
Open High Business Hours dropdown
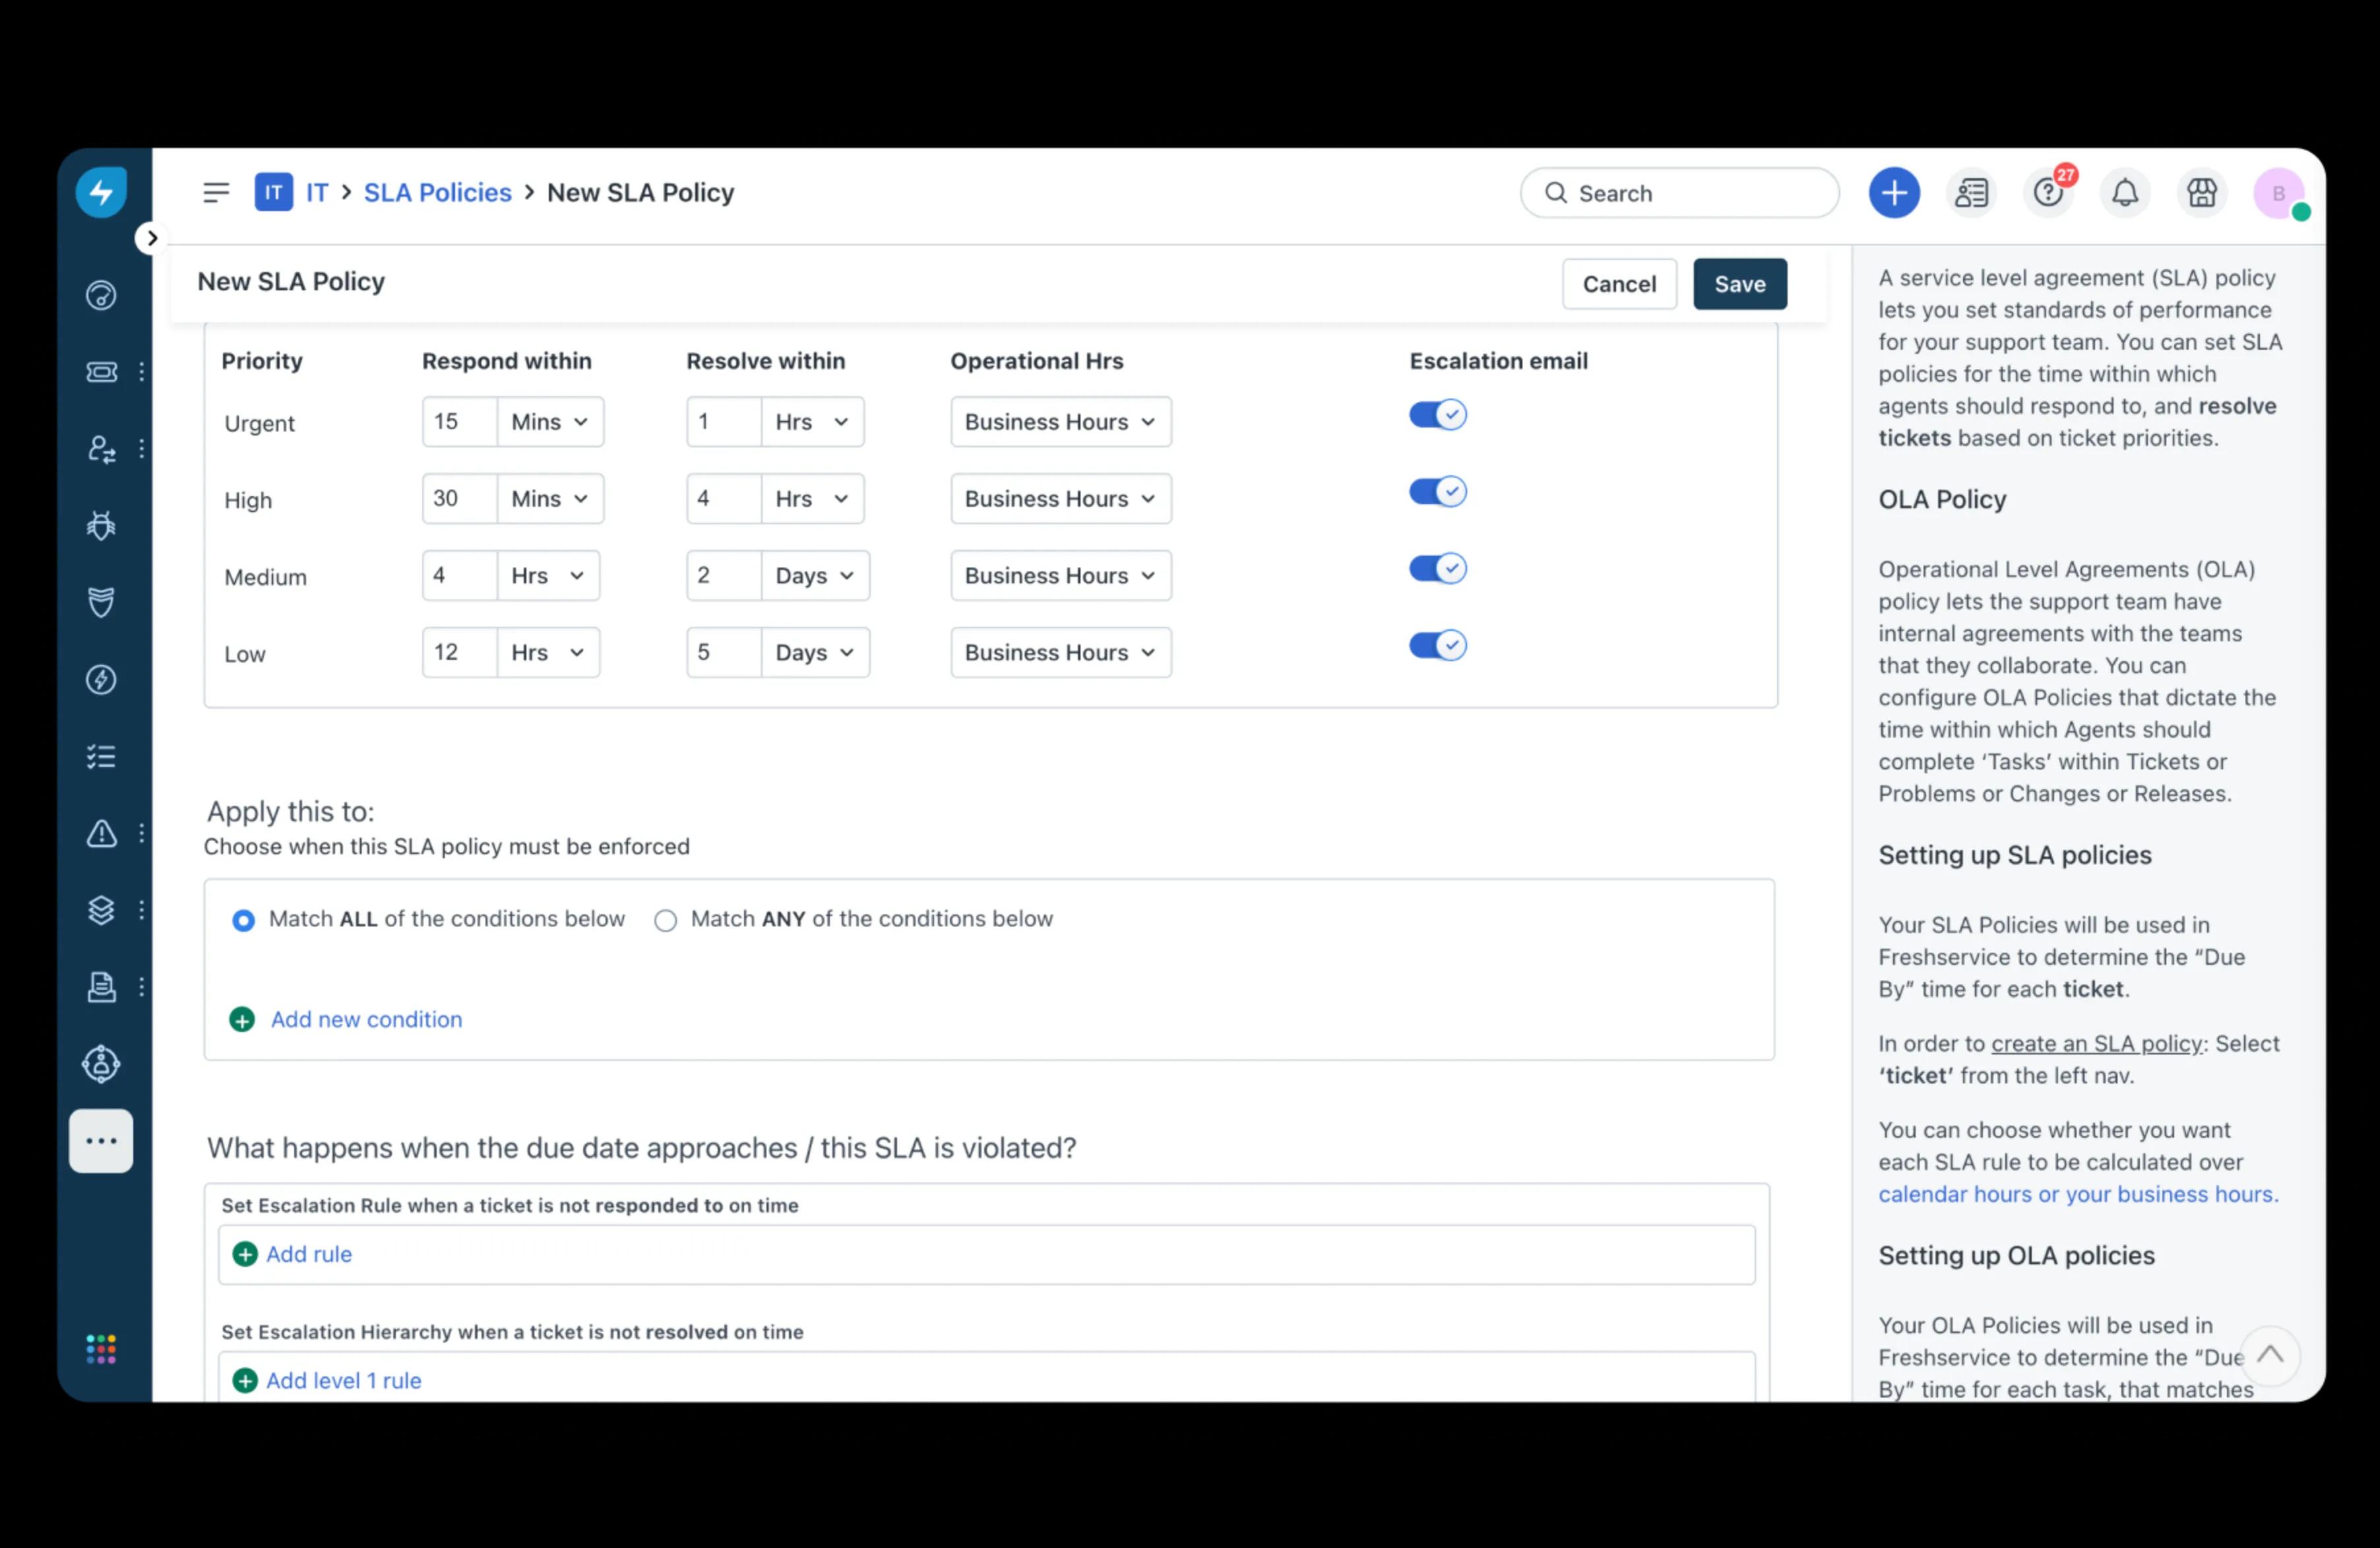tap(1060, 499)
